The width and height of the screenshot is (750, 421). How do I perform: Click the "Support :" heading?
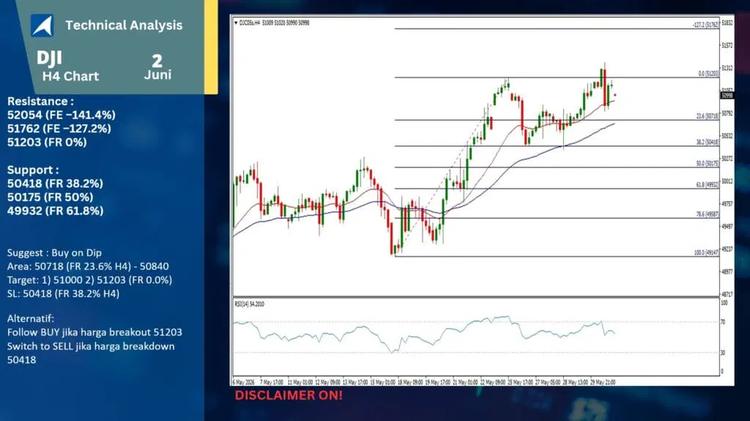point(33,170)
